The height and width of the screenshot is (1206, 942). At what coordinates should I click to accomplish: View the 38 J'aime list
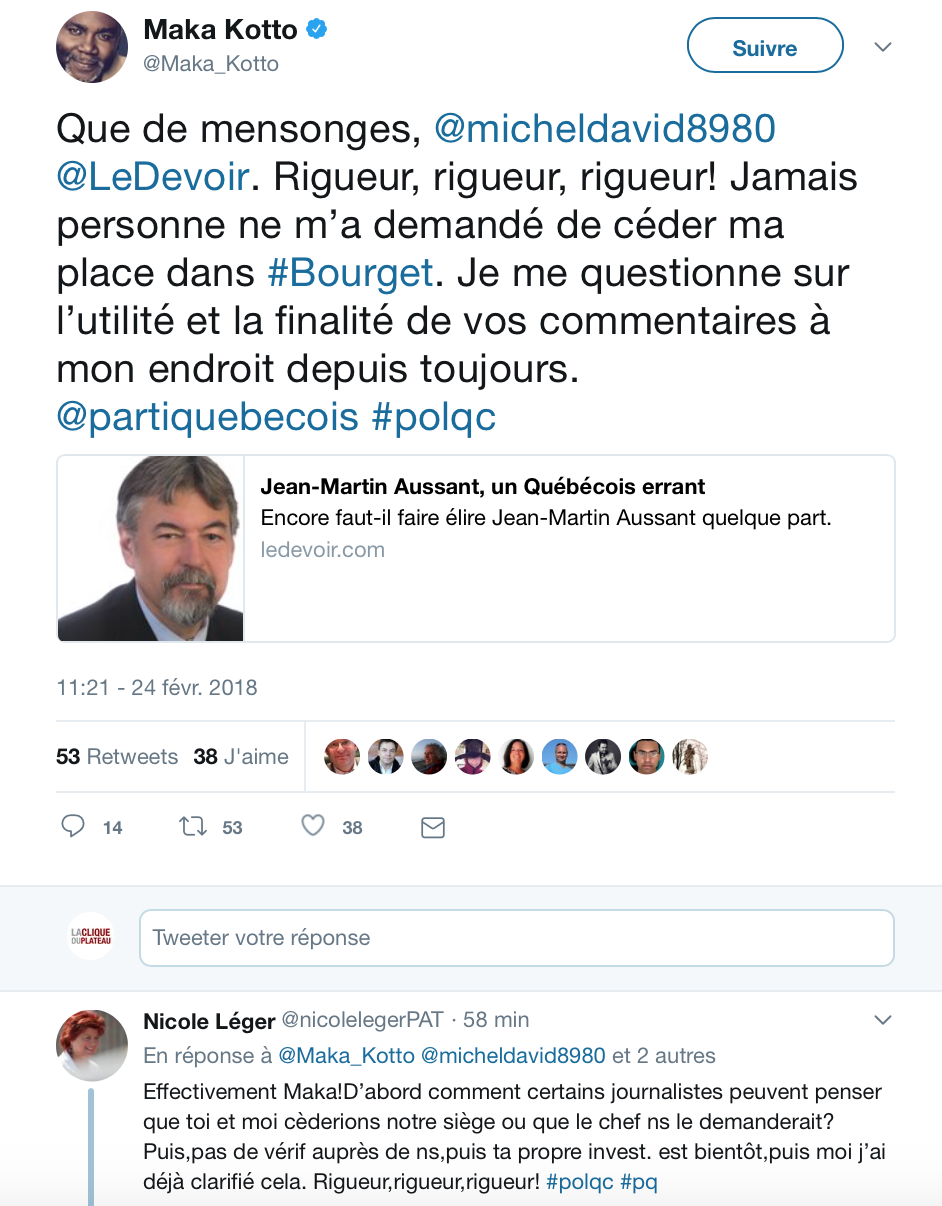tap(241, 757)
